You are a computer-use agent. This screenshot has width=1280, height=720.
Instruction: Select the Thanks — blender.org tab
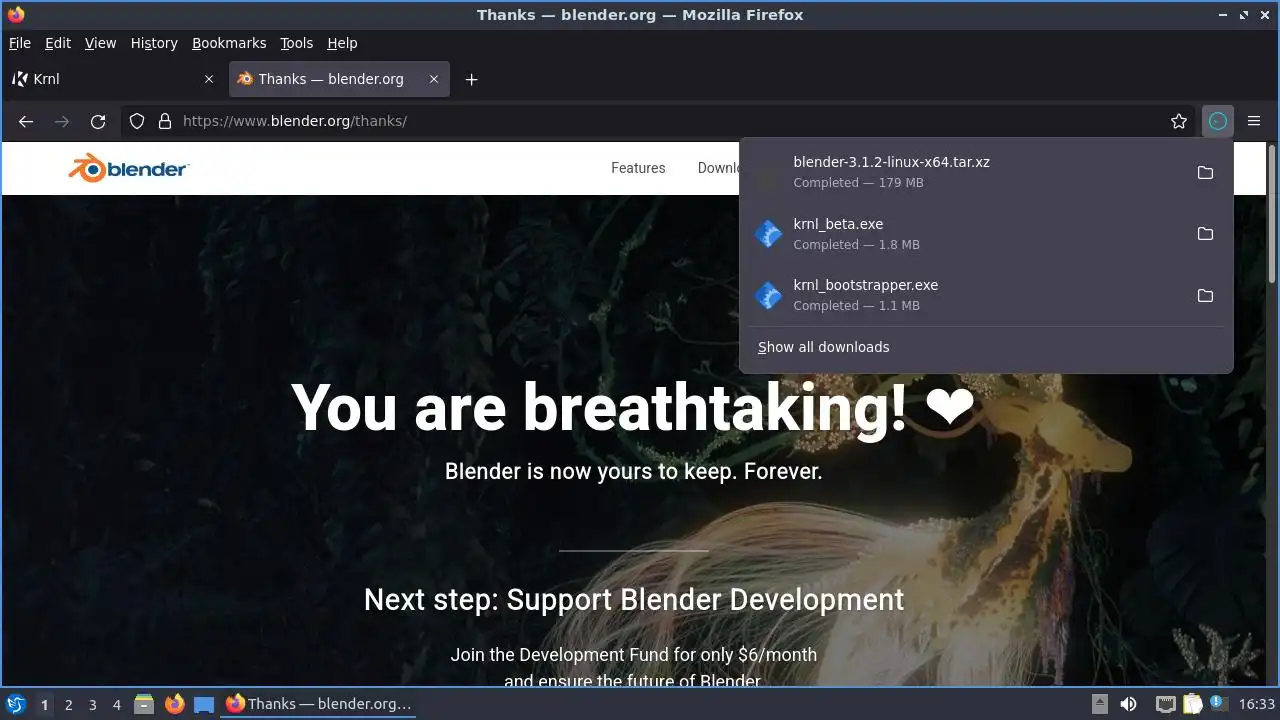click(x=339, y=79)
